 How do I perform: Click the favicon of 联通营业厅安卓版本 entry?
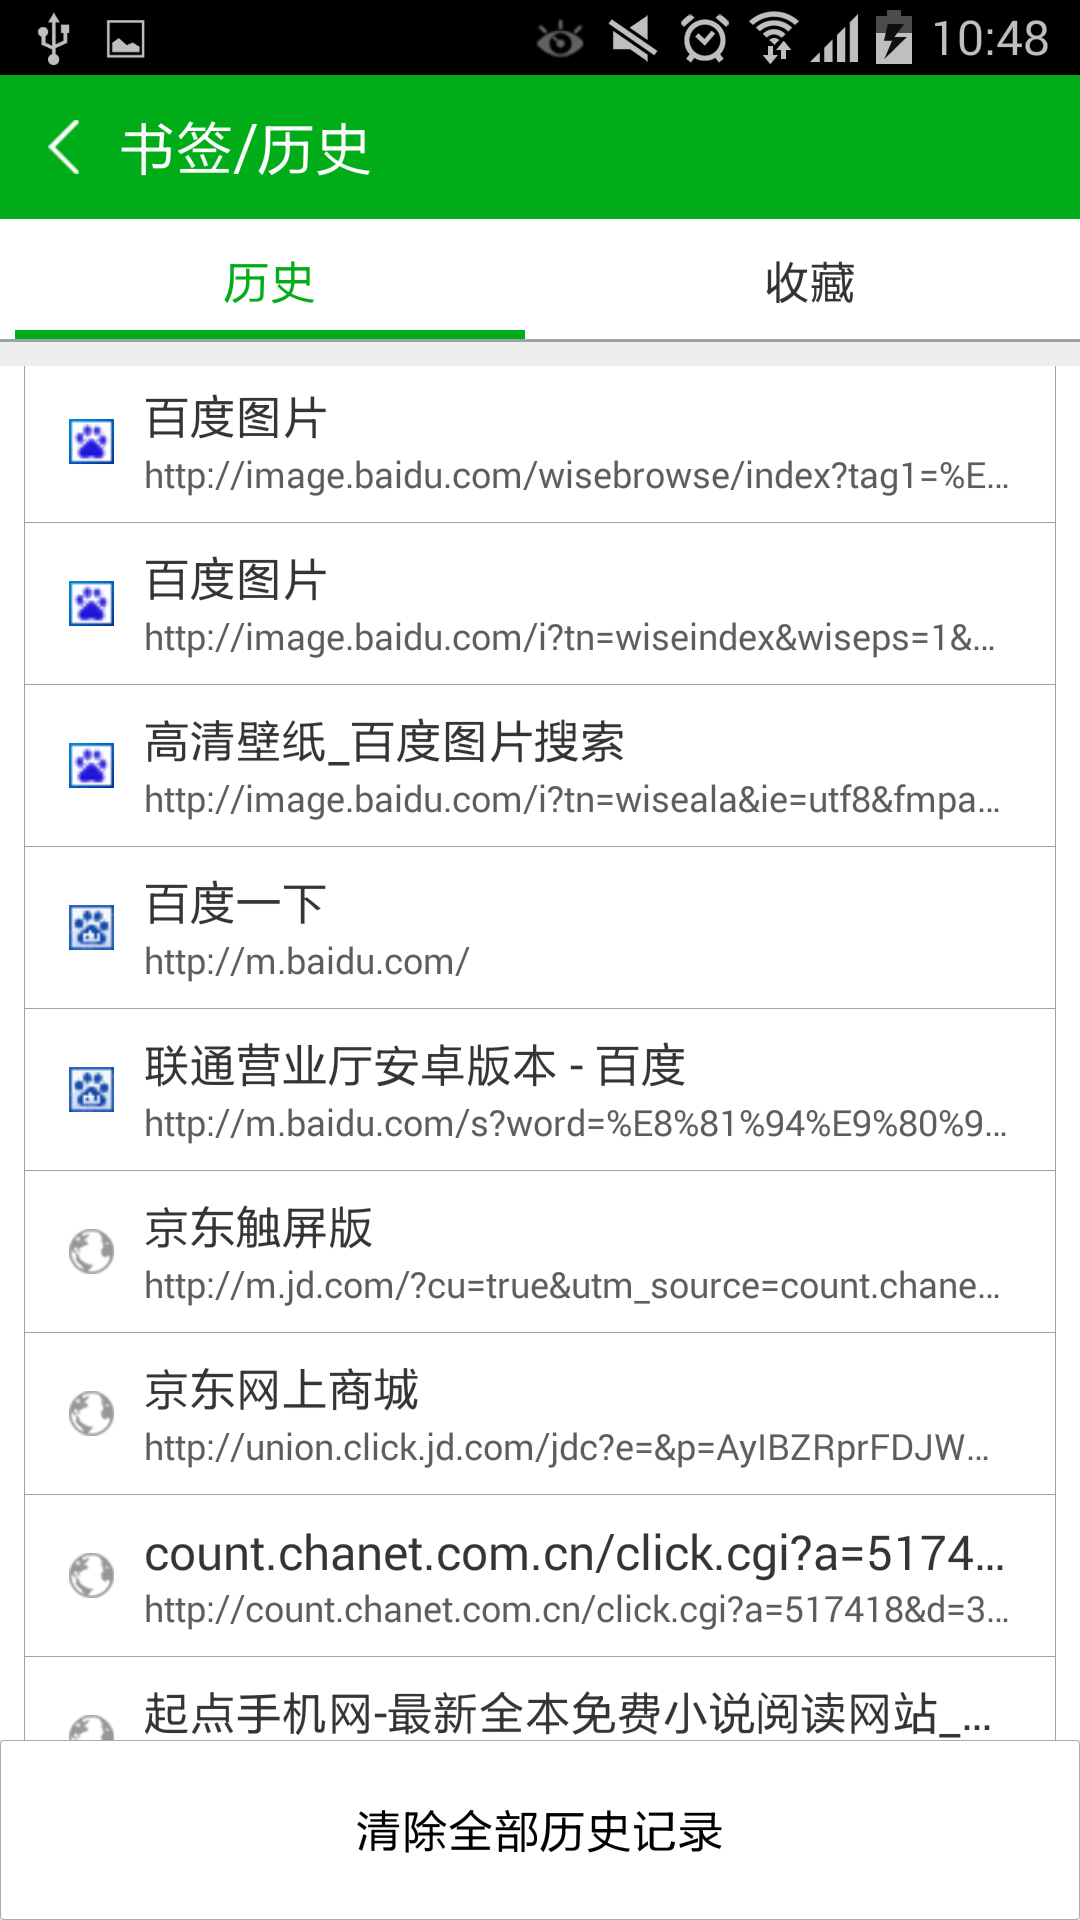coord(91,1090)
